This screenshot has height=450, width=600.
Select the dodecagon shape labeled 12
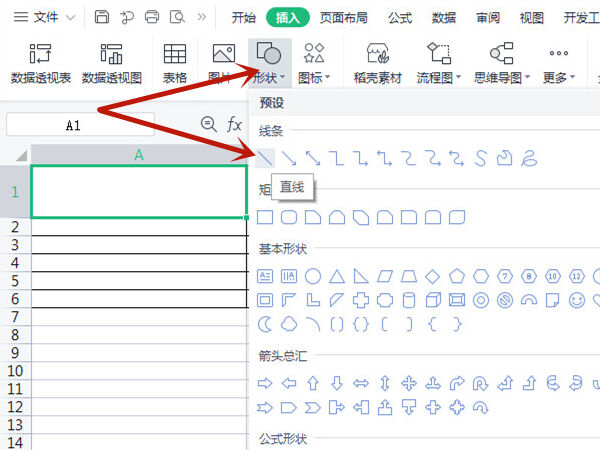[577, 276]
